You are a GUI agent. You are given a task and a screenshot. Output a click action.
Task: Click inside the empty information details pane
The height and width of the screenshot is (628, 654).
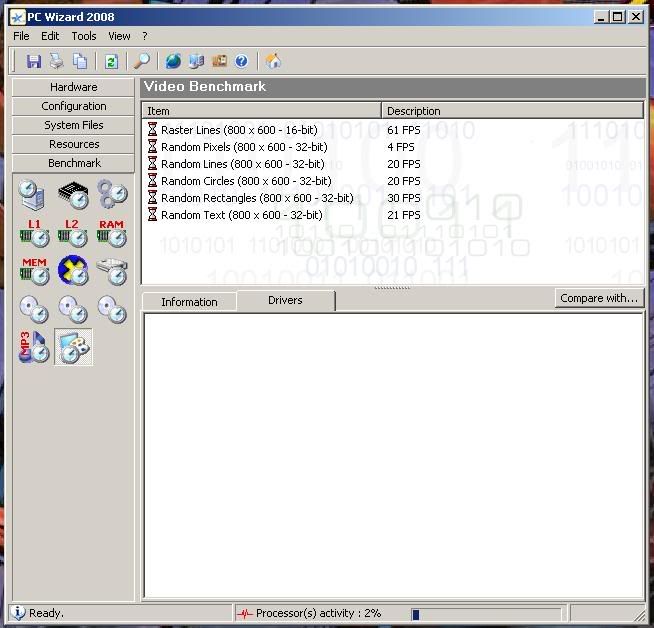[393, 456]
